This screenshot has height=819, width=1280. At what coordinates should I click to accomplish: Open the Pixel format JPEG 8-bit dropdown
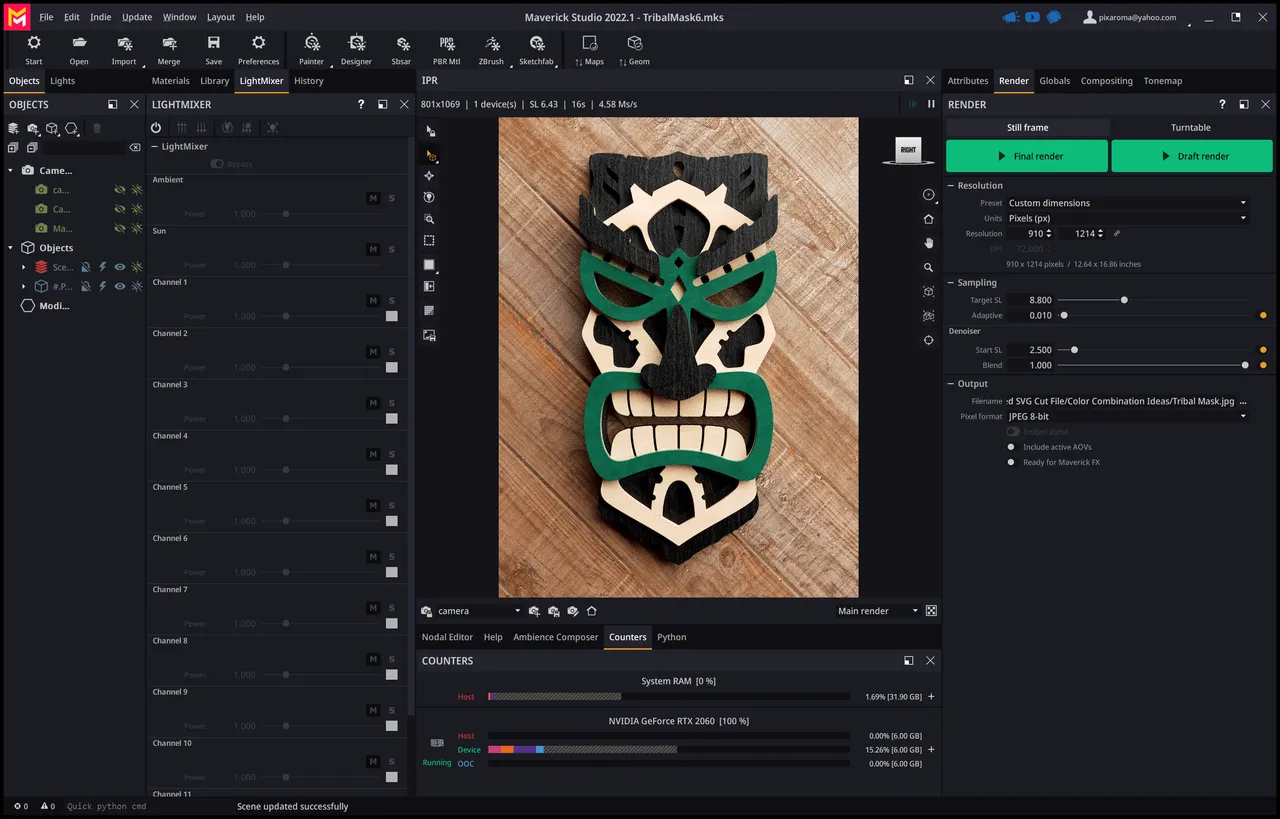click(1127, 416)
